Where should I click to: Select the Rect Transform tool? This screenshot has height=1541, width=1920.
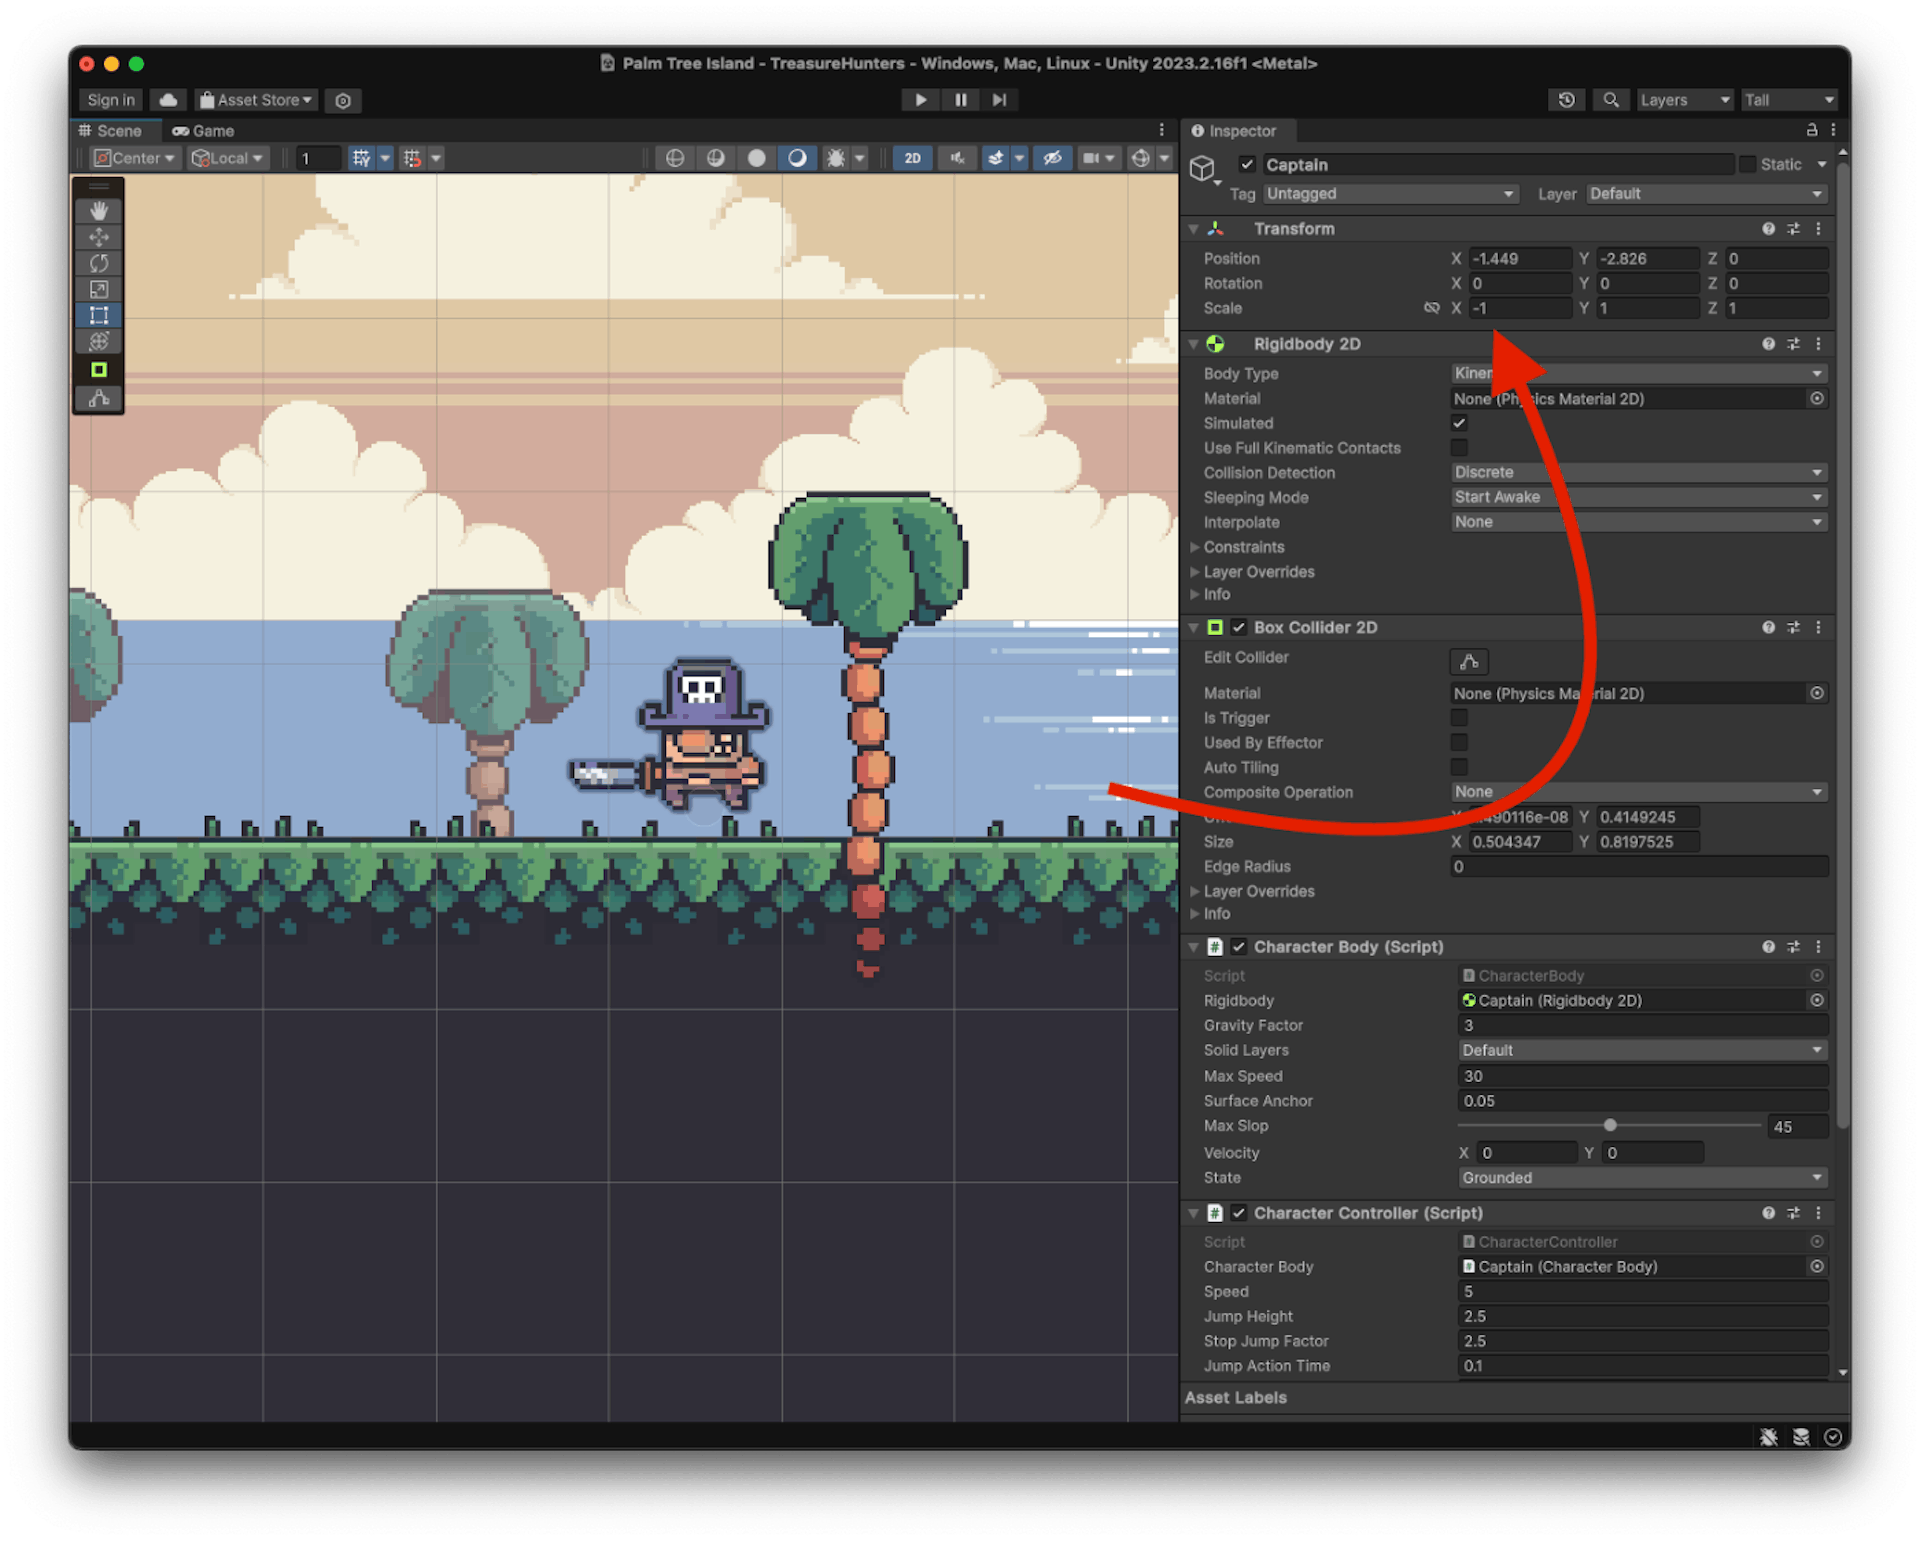coord(99,314)
